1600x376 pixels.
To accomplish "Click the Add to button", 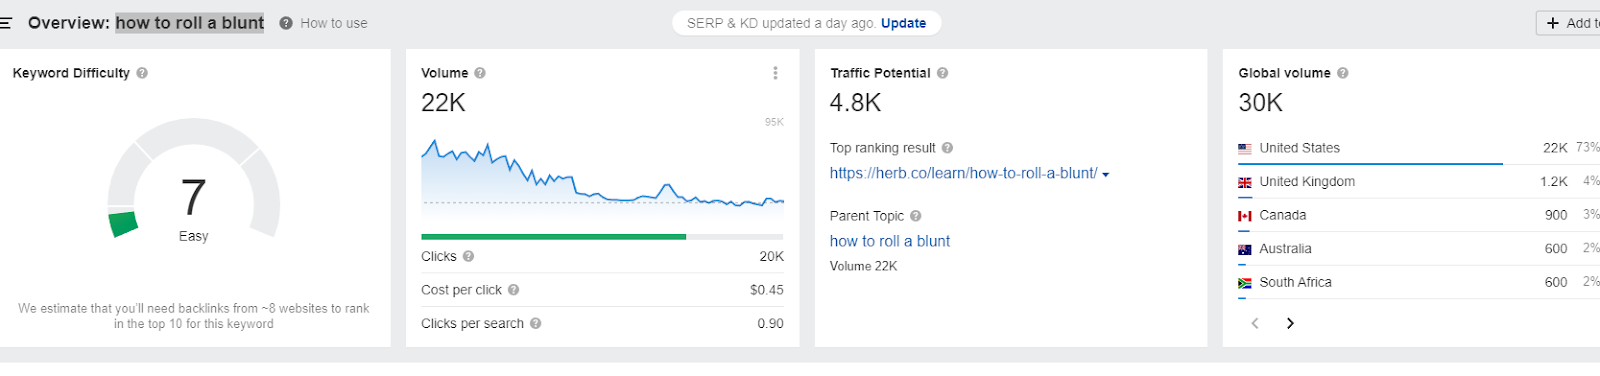I will [1568, 23].
